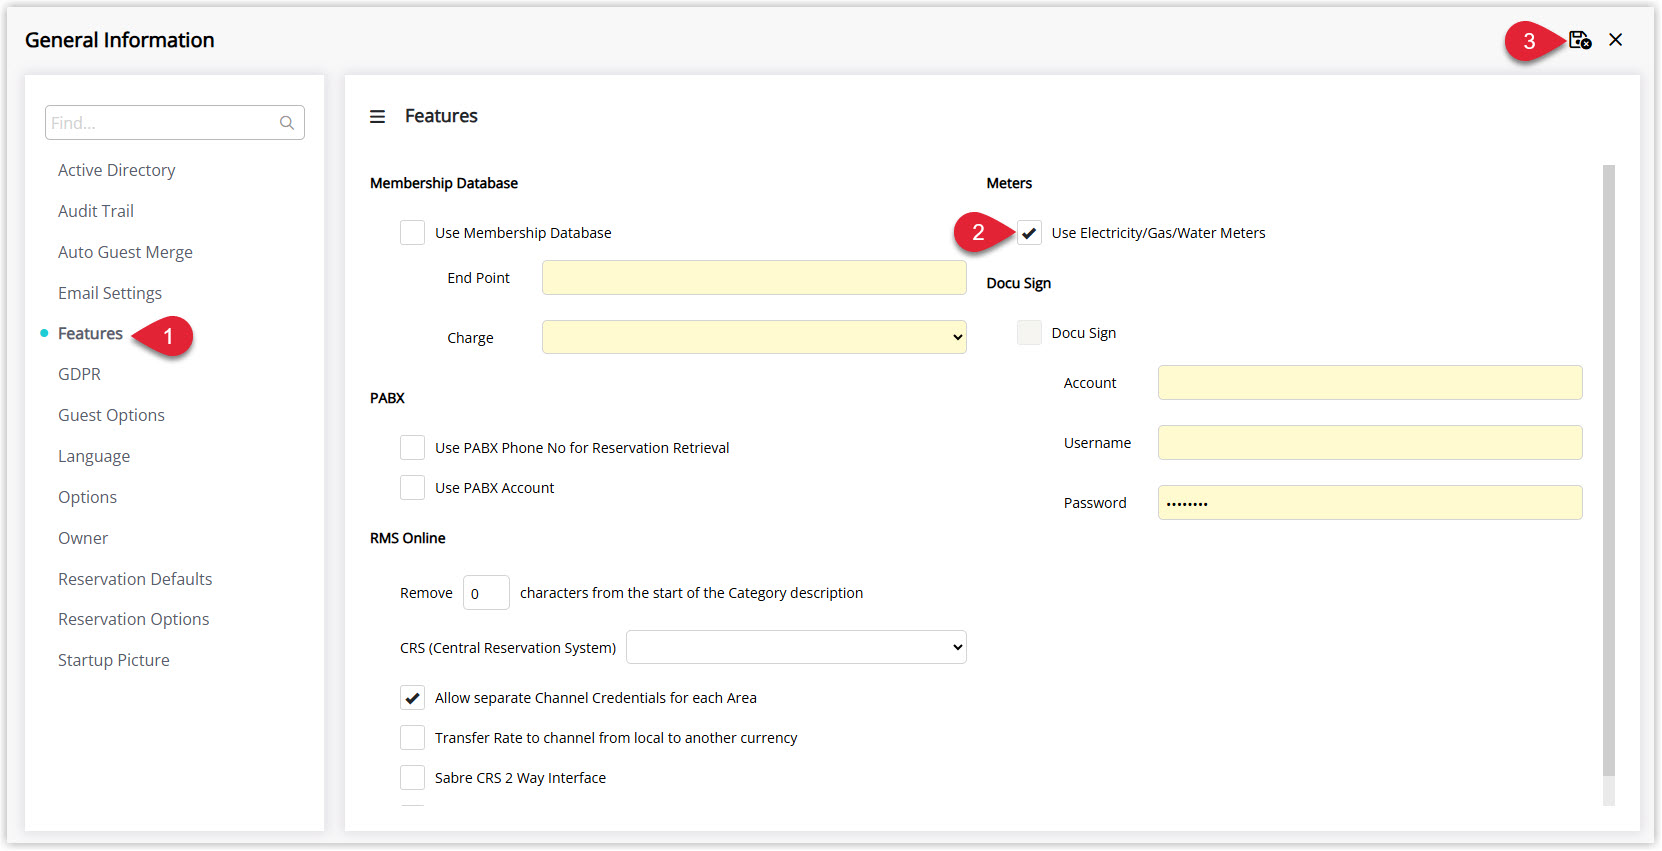This screenshot has width=1662, height=851.
Task: Open the Charge dropdown
Action: tap(754, 337)
